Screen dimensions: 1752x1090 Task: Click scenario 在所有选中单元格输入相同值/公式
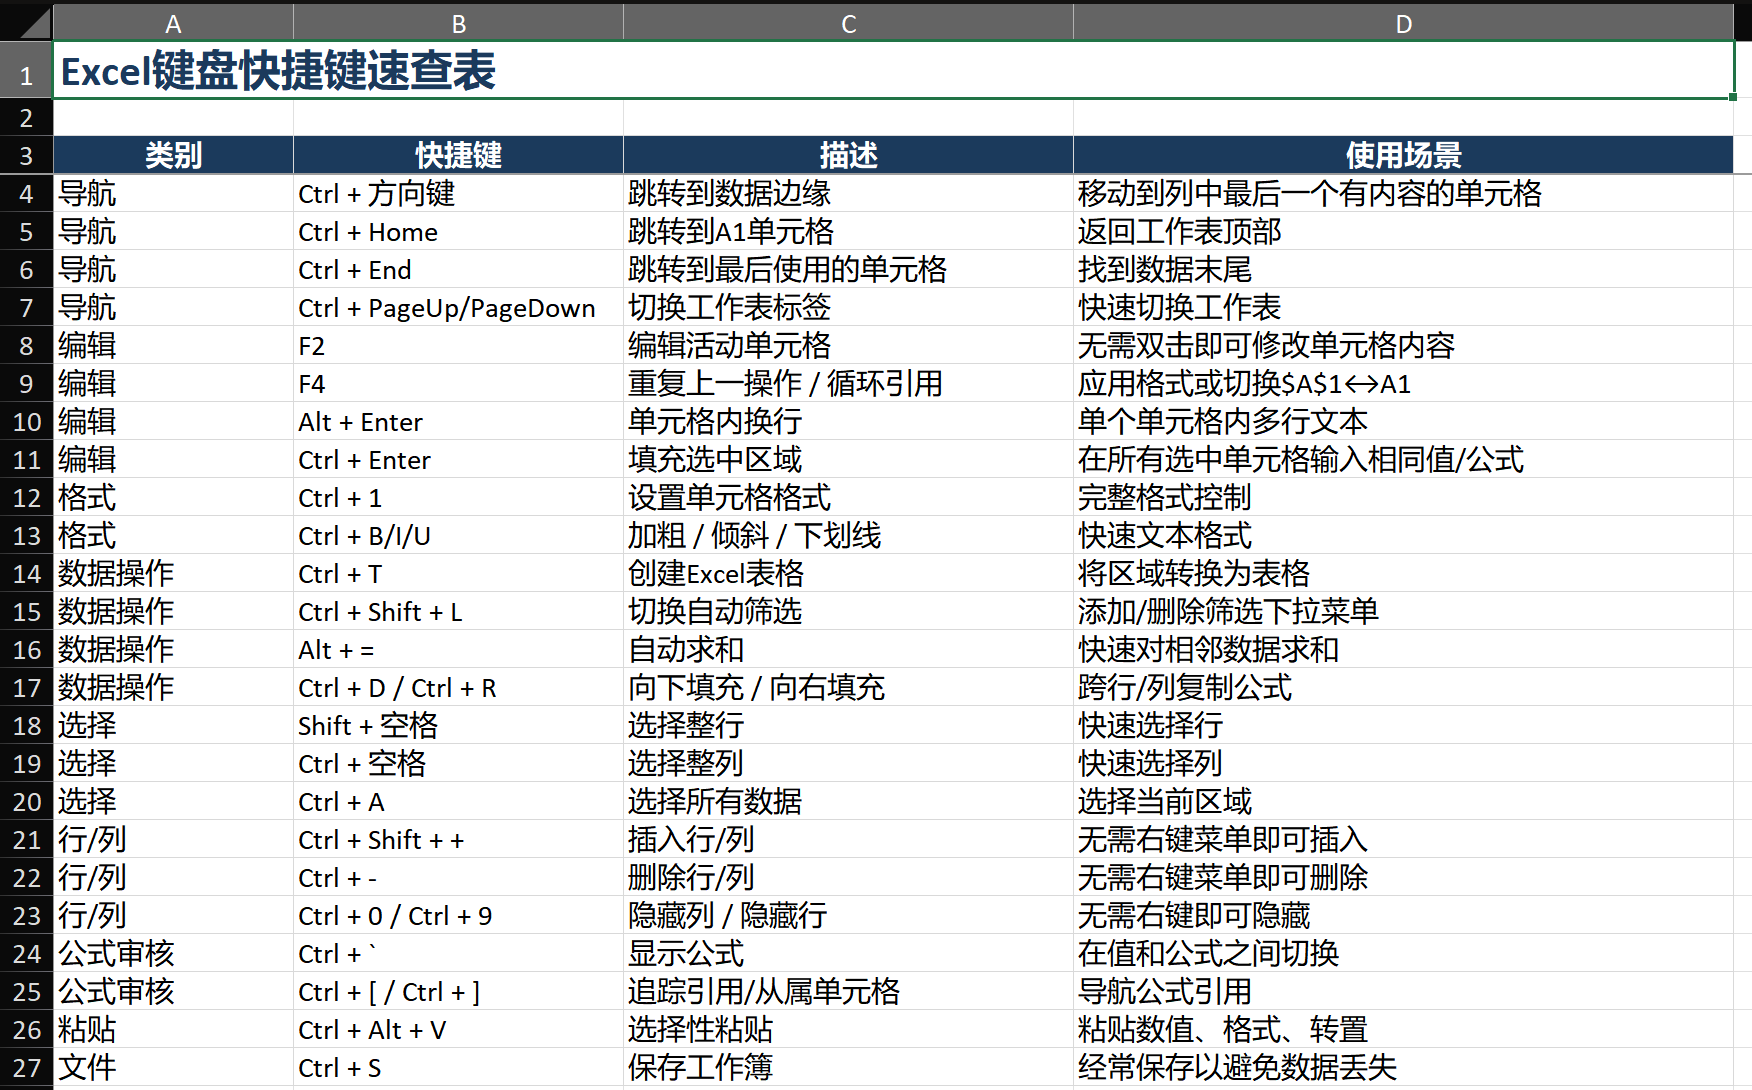click(1403, 459)
